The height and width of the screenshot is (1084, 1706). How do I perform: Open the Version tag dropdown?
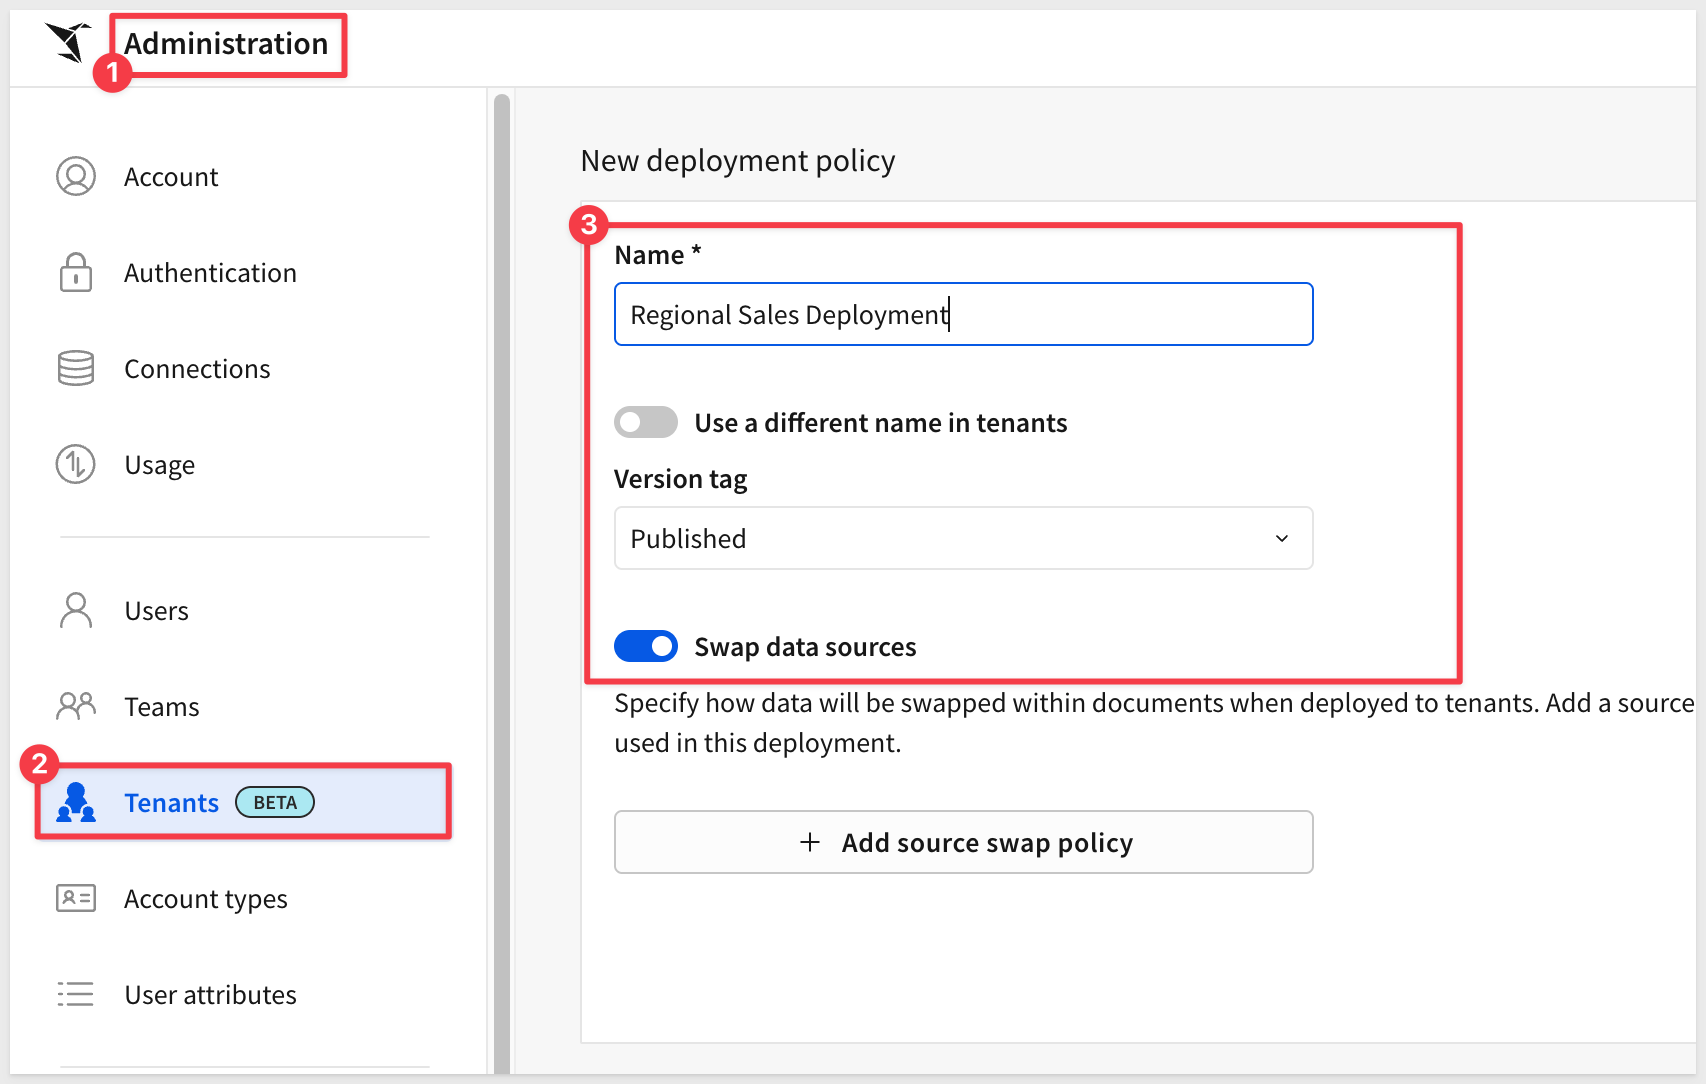point(962,539)
